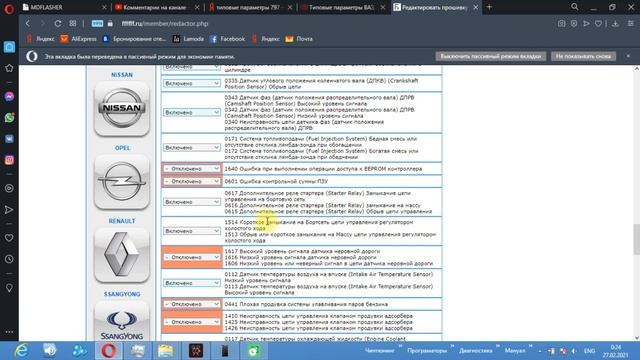Open the ENG language indicator

point(589,351)
